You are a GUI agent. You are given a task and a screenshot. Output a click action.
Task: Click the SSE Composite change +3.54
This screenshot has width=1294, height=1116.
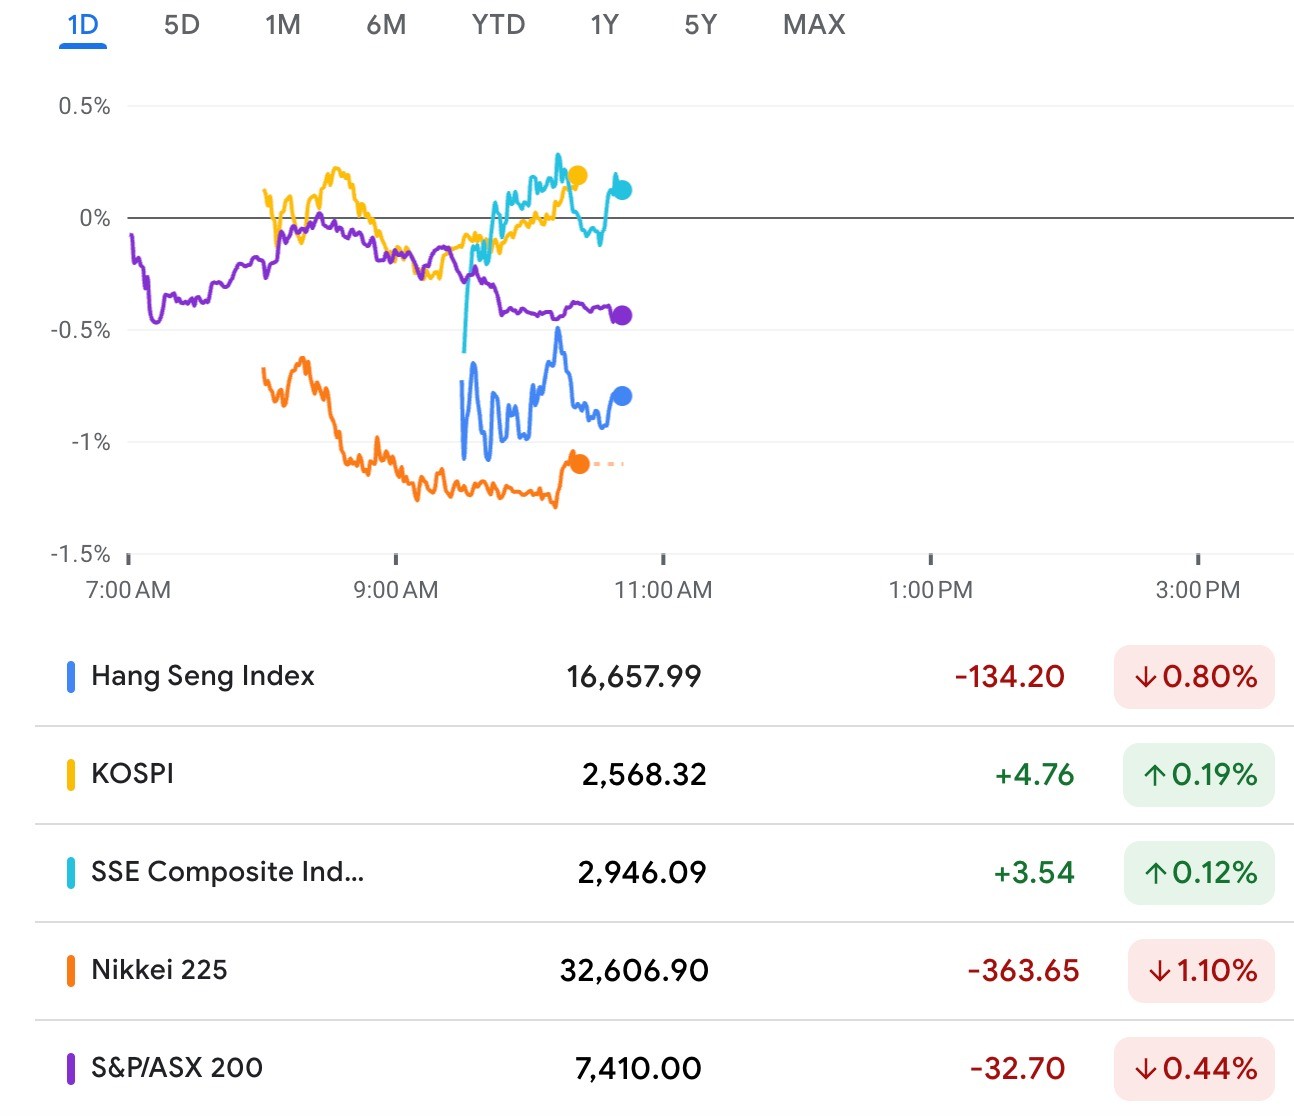coord(1033,873)
